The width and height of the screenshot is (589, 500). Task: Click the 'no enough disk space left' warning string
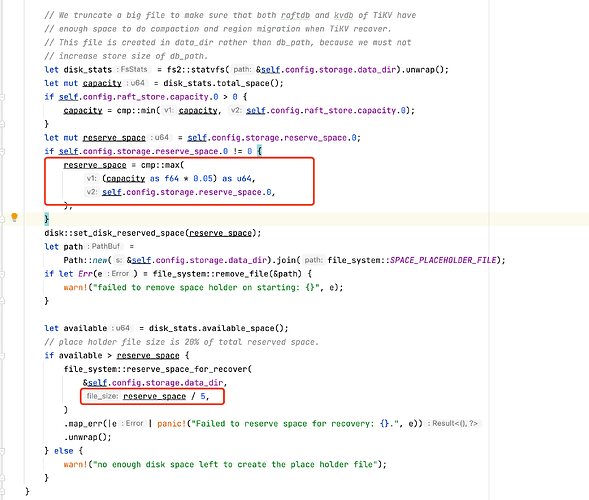(235, 464)
